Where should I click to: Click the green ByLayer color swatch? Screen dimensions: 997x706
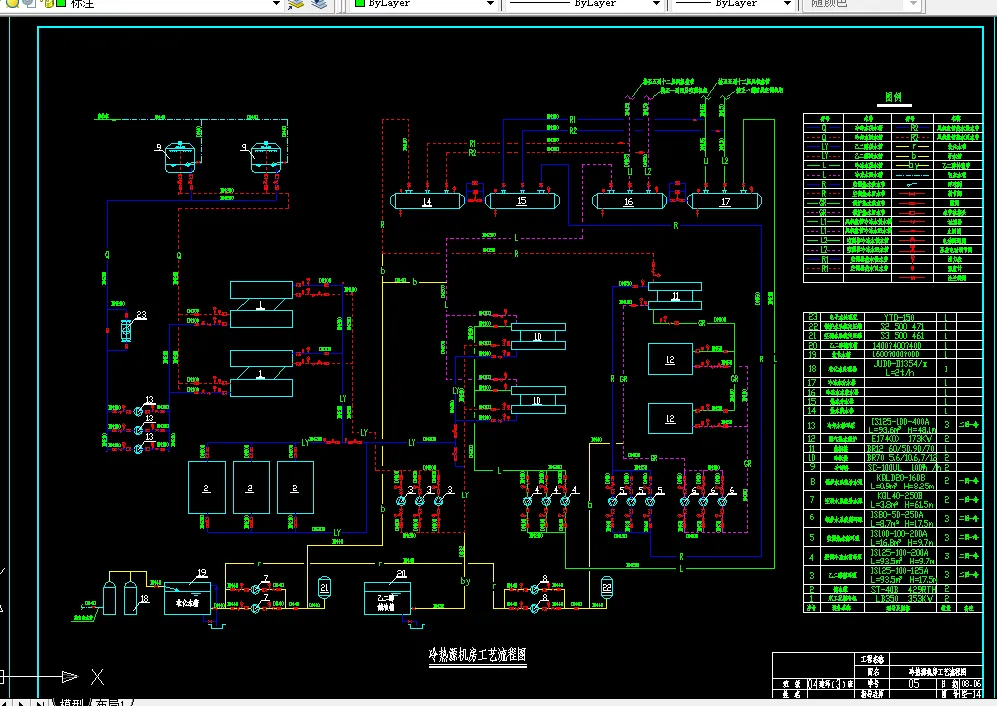[360, 3]
